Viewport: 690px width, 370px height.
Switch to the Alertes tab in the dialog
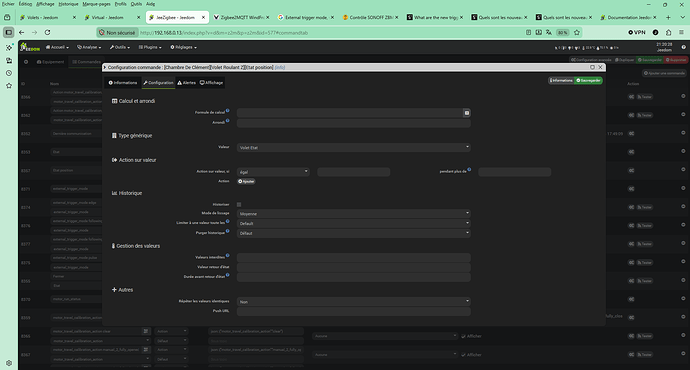pyautogui.click(x=187, y=83)
